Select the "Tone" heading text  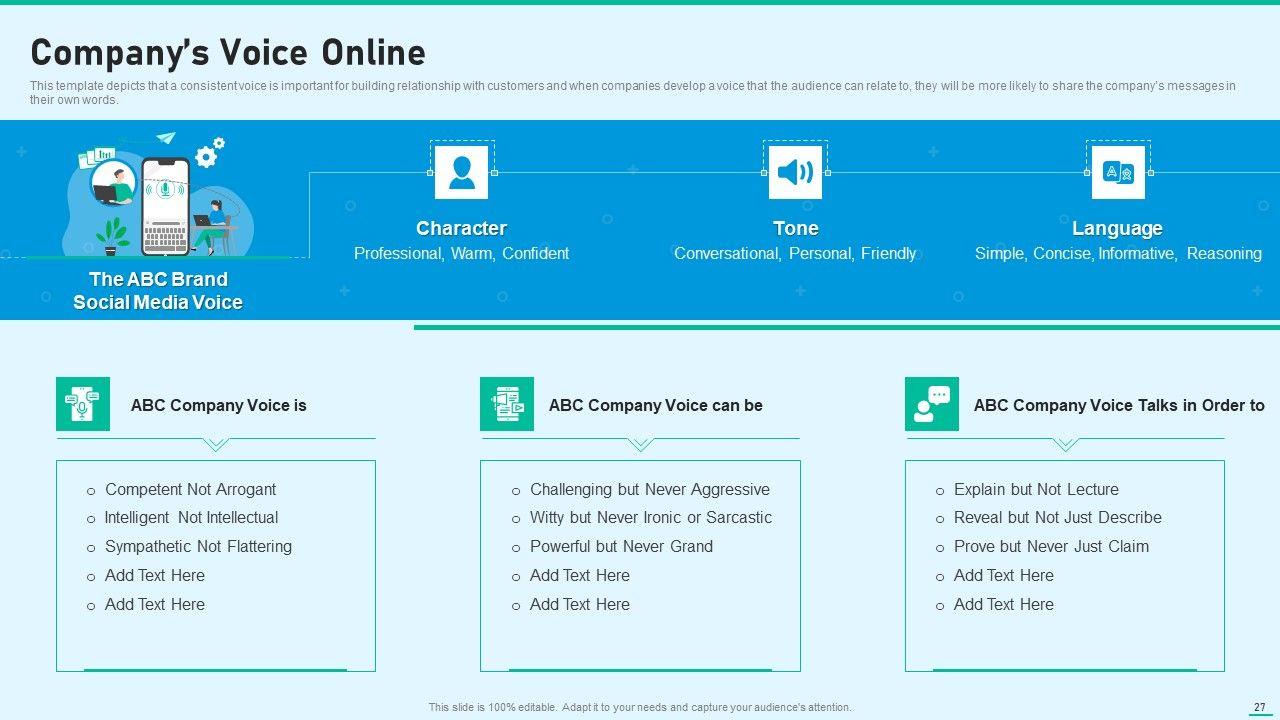(795, 228)
